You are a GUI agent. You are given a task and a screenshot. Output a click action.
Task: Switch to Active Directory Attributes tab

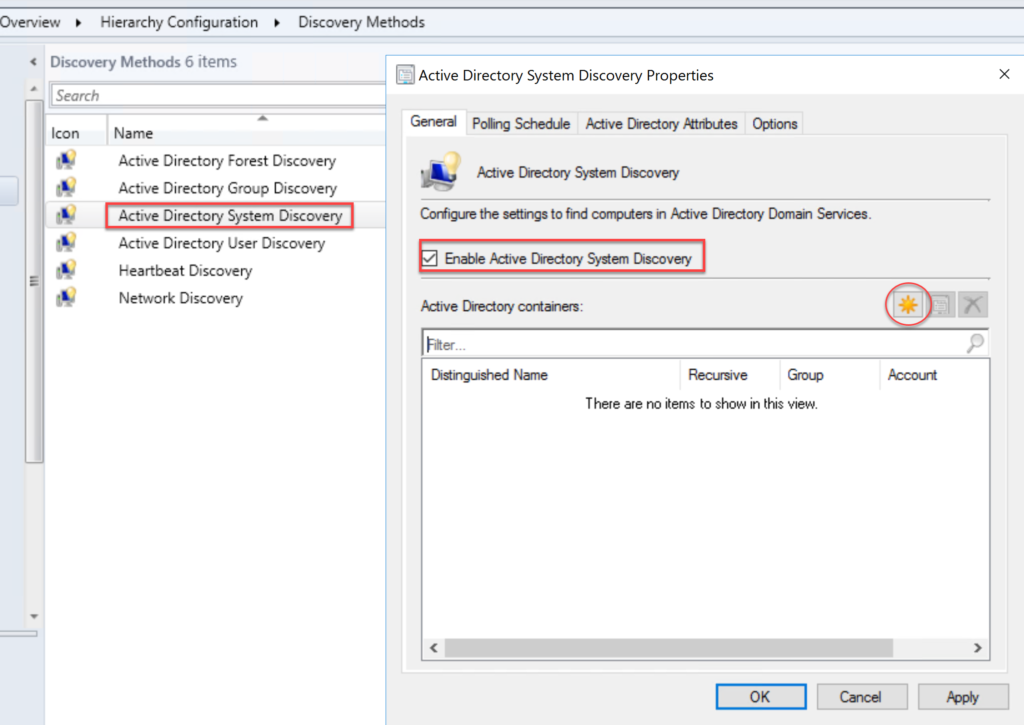tap(661, 124)
